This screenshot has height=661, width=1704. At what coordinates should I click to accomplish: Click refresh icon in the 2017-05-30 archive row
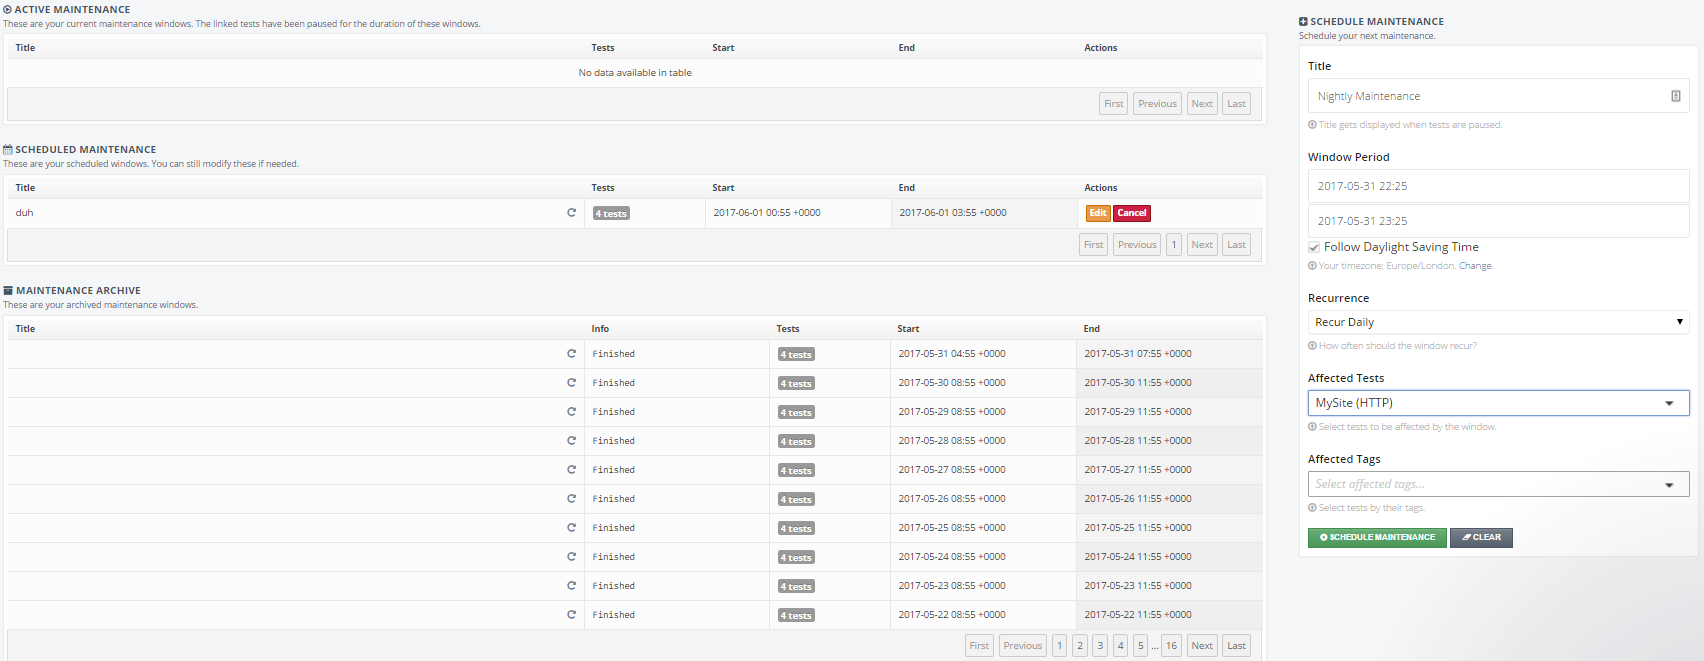click(x=572, y=383)
